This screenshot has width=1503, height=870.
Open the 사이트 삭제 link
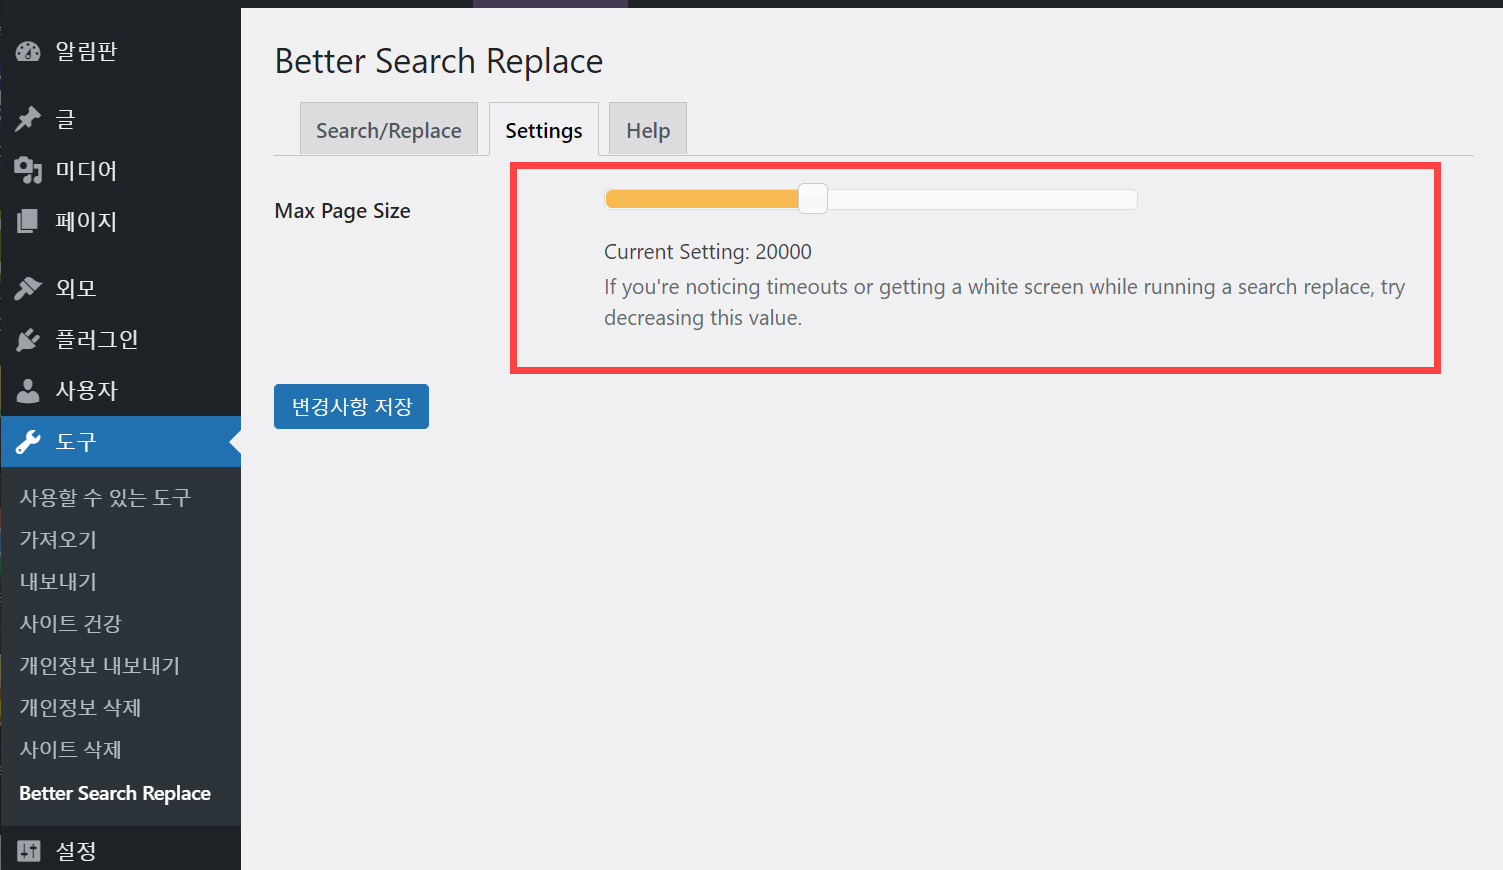pyautogui.click(x=70, y=749)
